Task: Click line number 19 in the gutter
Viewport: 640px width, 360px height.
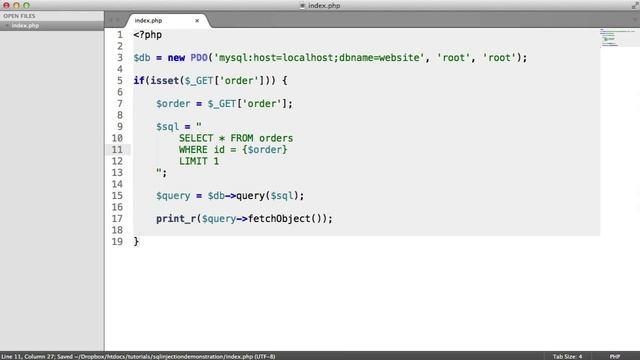Action: (117, 242)
